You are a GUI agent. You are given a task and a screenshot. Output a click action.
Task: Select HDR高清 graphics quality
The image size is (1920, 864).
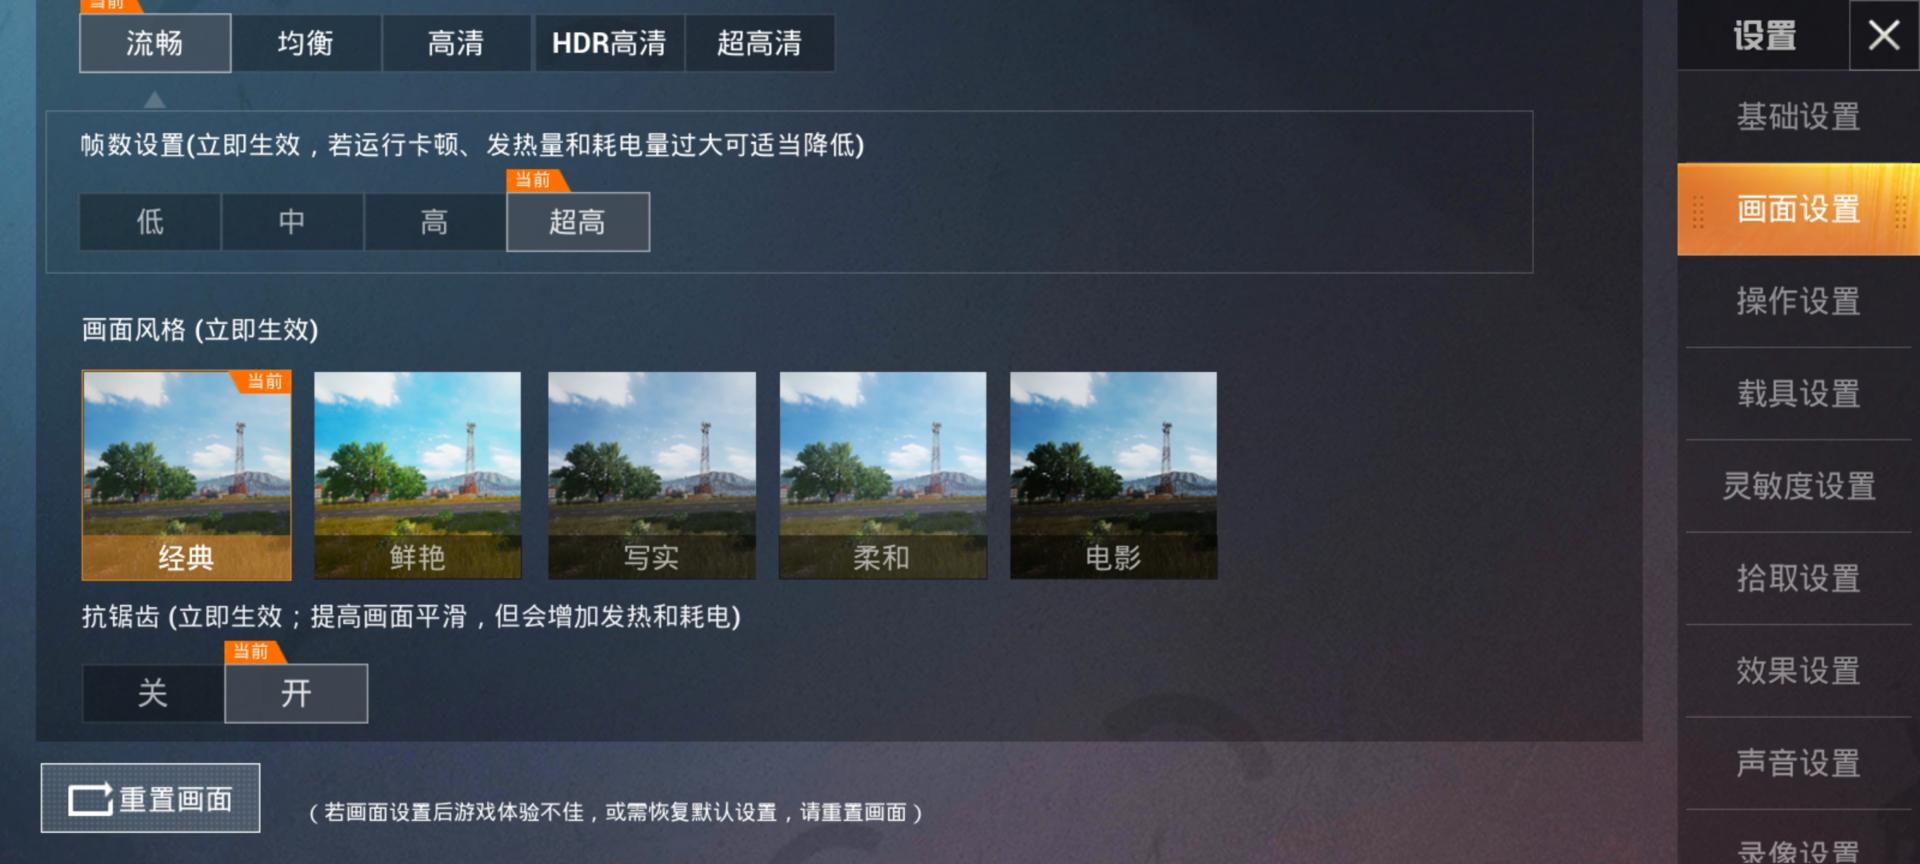tap(609, 43)
